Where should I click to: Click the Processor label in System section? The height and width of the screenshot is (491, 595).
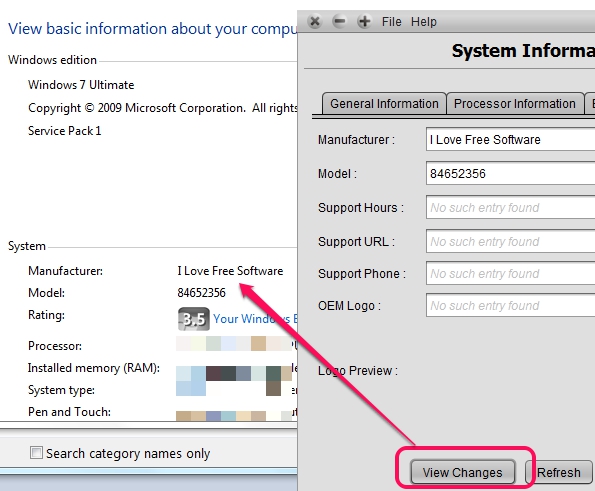click(x=55, y=346)
